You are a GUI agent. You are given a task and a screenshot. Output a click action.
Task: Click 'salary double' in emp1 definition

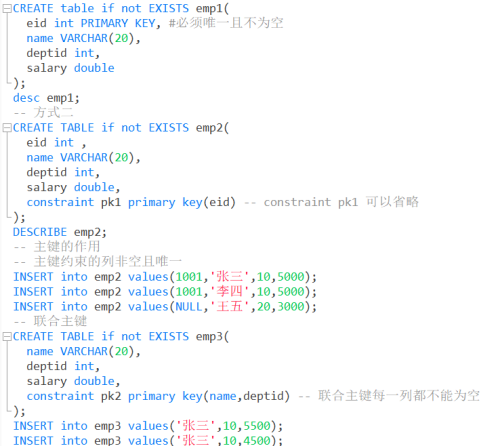pyautogui.click(x=71, y=68)
